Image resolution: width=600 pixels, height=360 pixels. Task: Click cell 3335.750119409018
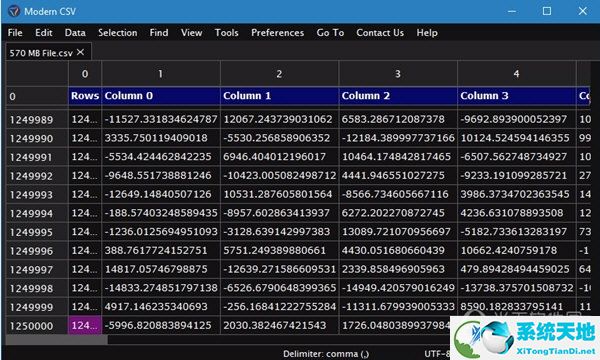[161, 138]
